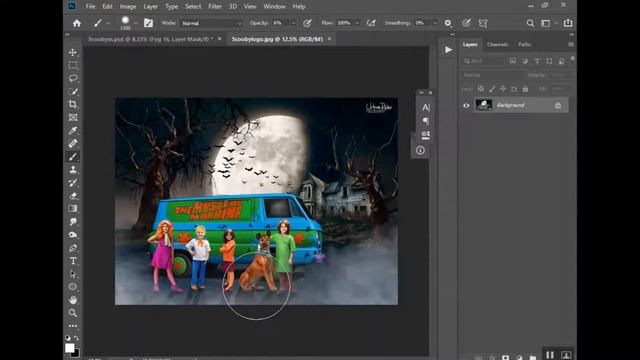This screenshot has width=640, height=360.
Task: Toggle symmetry paint options
Action: pyautogui.click(x=483, y=23)
